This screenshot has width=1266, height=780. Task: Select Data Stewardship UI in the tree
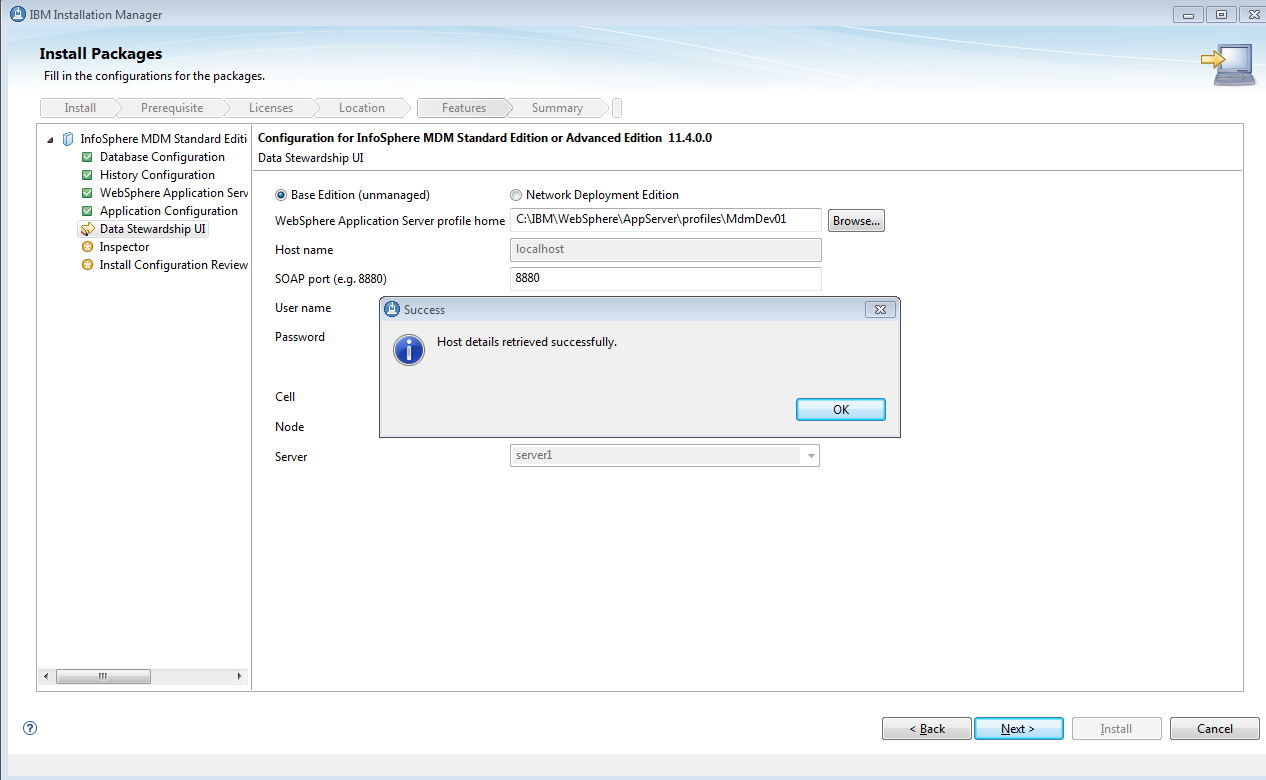pos(153,229)
